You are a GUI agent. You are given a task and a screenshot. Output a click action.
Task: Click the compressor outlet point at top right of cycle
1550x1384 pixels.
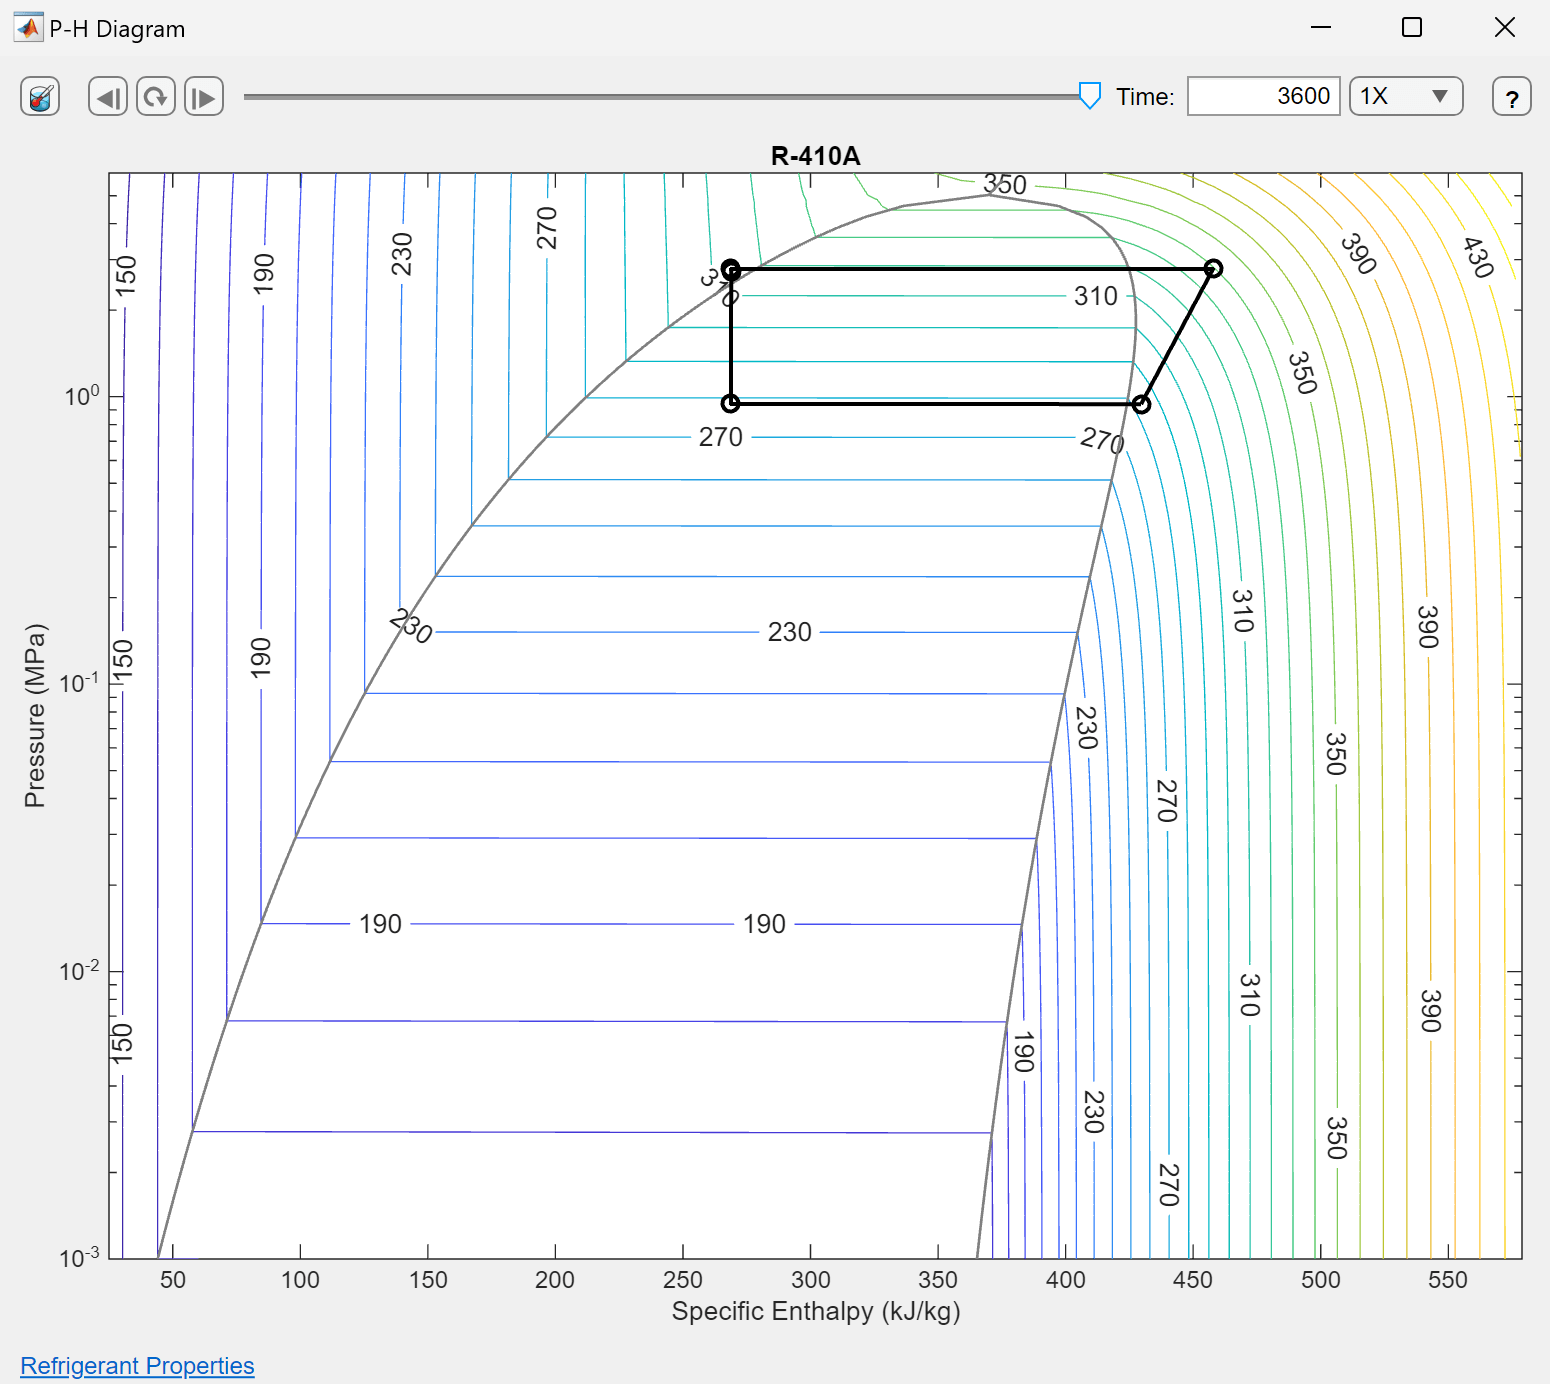1213,268
